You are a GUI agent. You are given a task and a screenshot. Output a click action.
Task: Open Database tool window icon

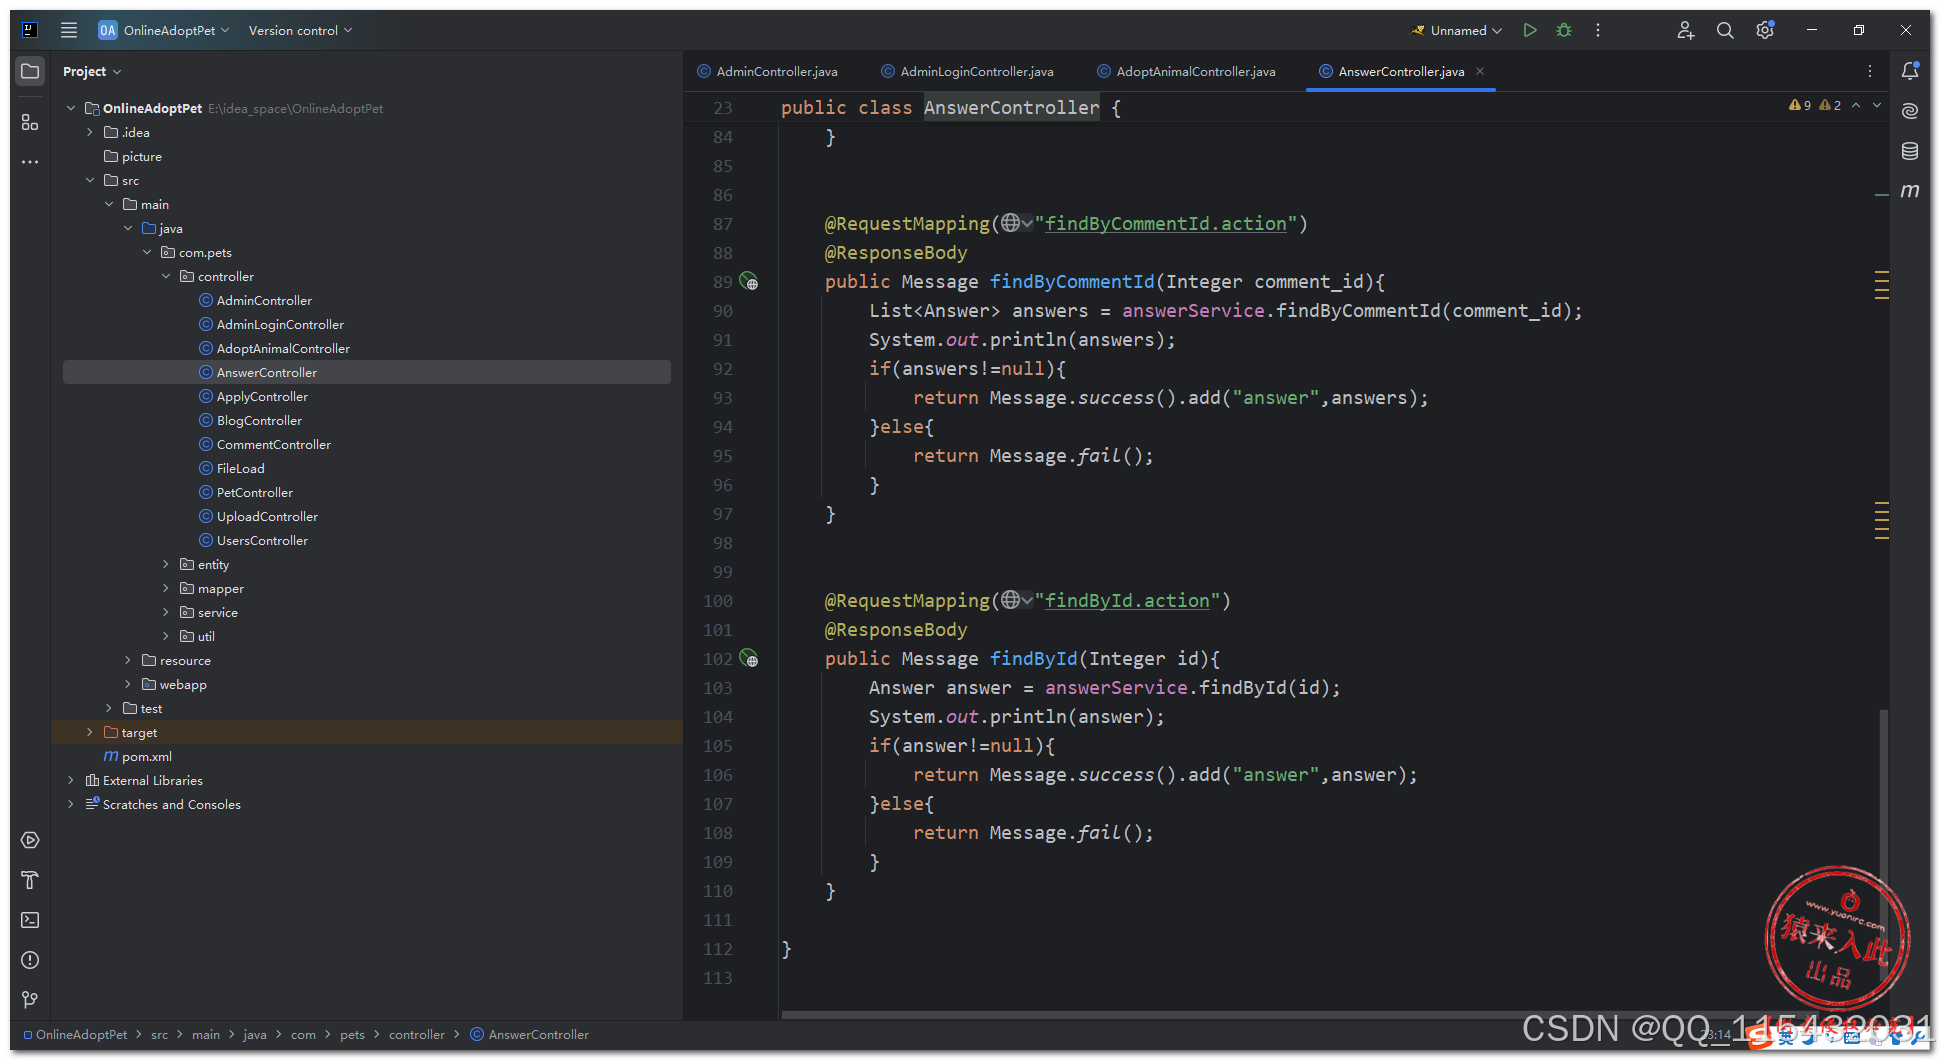tap(1910, 151)
